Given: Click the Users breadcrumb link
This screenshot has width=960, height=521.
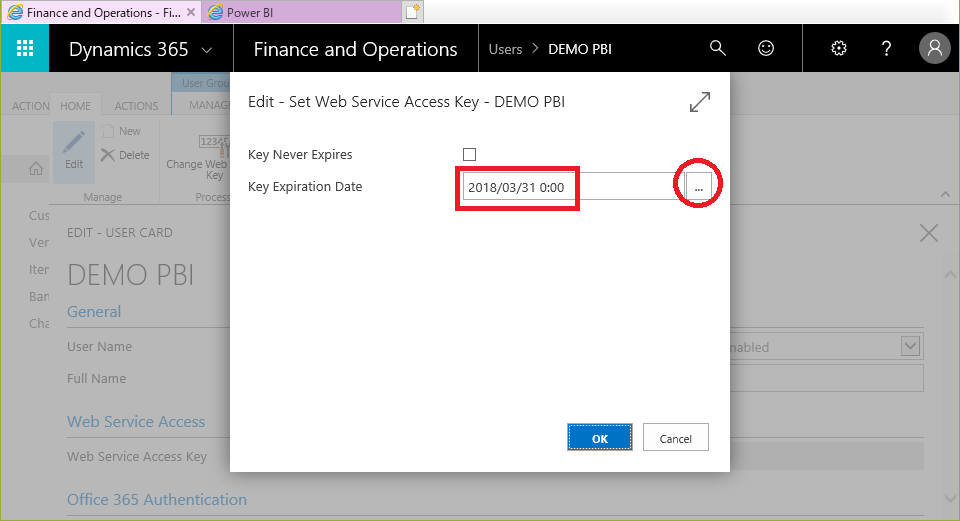Looking at the screenshot, I should point(505,49).
